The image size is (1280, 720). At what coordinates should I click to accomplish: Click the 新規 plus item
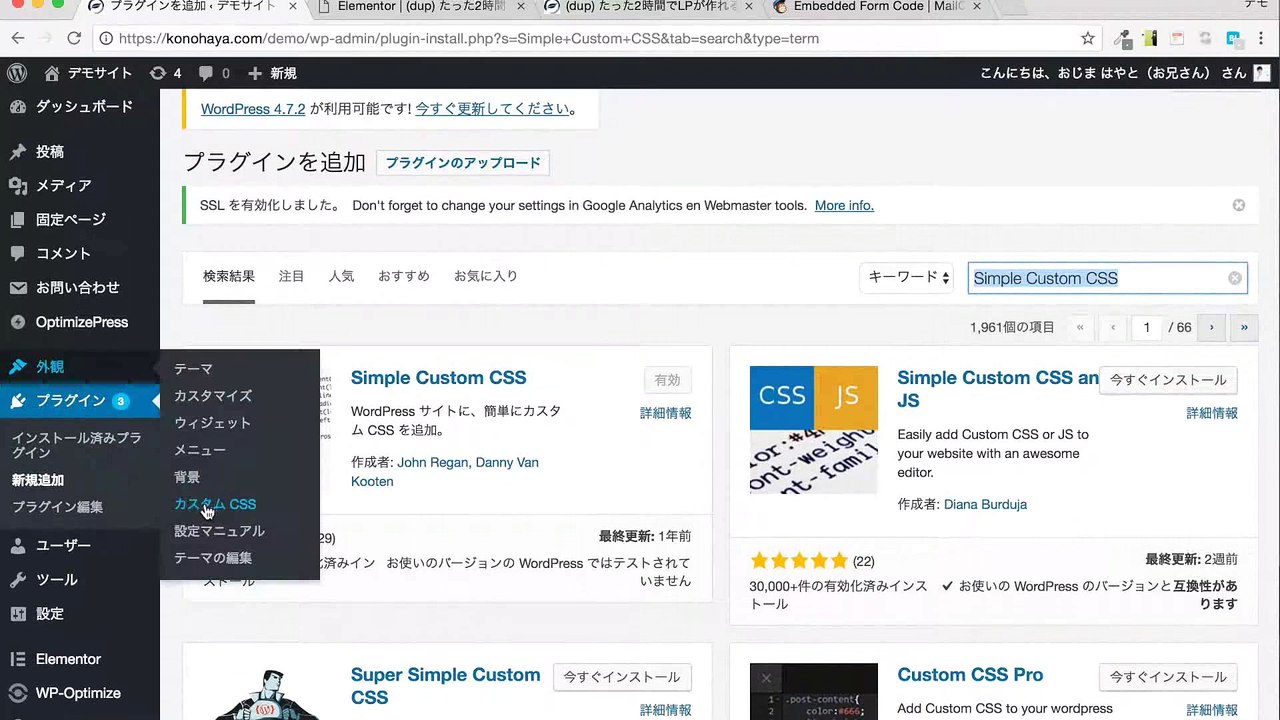coord(272,73)
